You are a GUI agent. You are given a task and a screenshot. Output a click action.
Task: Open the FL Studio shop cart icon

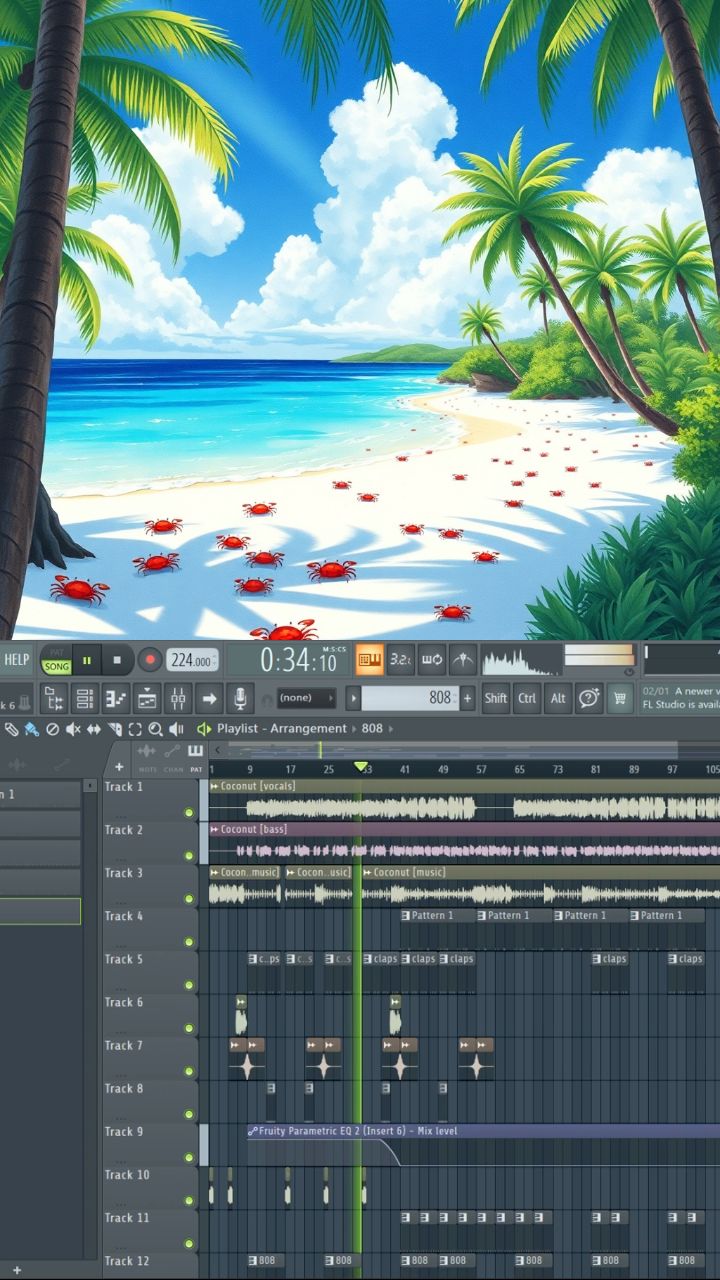point(620,698)
